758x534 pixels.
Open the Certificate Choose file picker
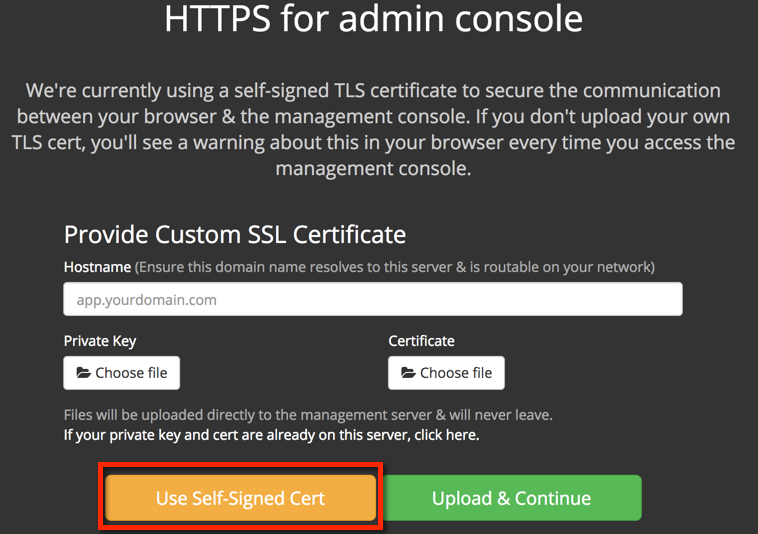click(446, 373)
